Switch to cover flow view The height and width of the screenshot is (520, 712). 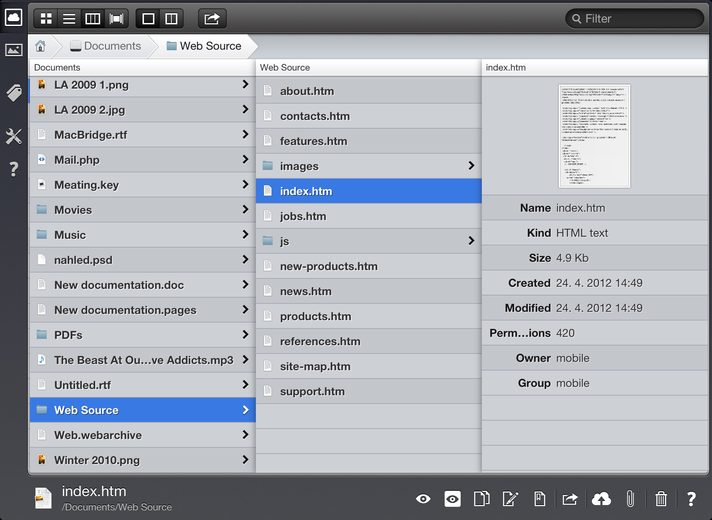(117, 19)
